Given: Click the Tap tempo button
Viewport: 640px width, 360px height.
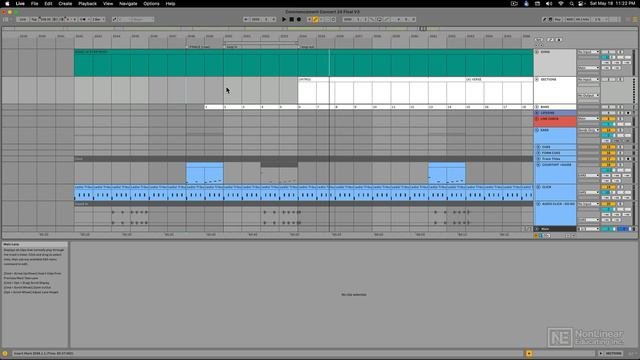Looking at the screenshot, I should pyautogui.click(x=34, y=19).
